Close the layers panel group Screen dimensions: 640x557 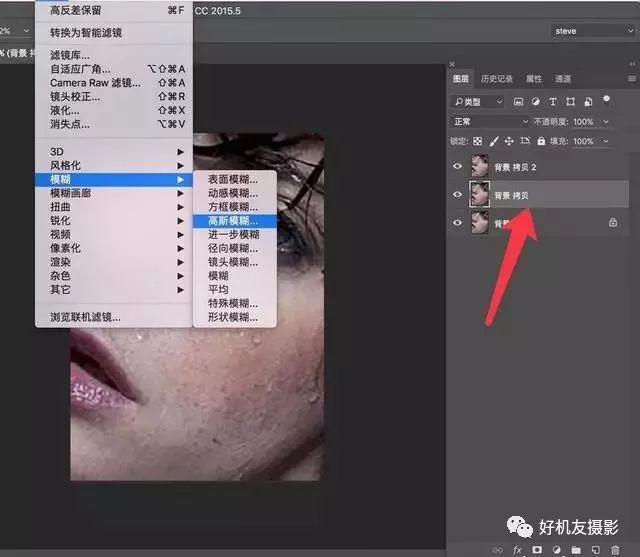click(452, 64)
